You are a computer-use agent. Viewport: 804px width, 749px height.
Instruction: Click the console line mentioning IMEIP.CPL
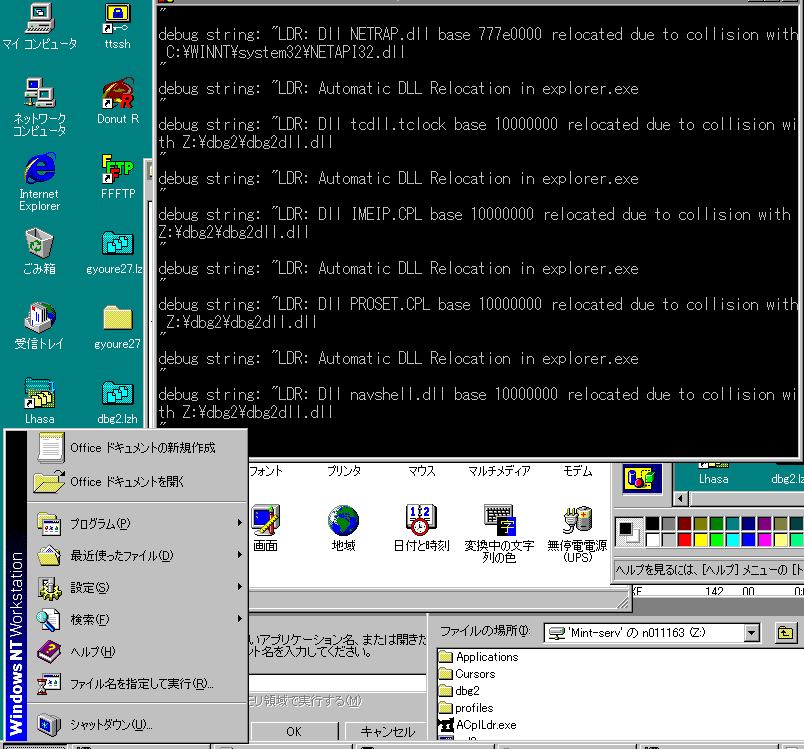[475, 214]
